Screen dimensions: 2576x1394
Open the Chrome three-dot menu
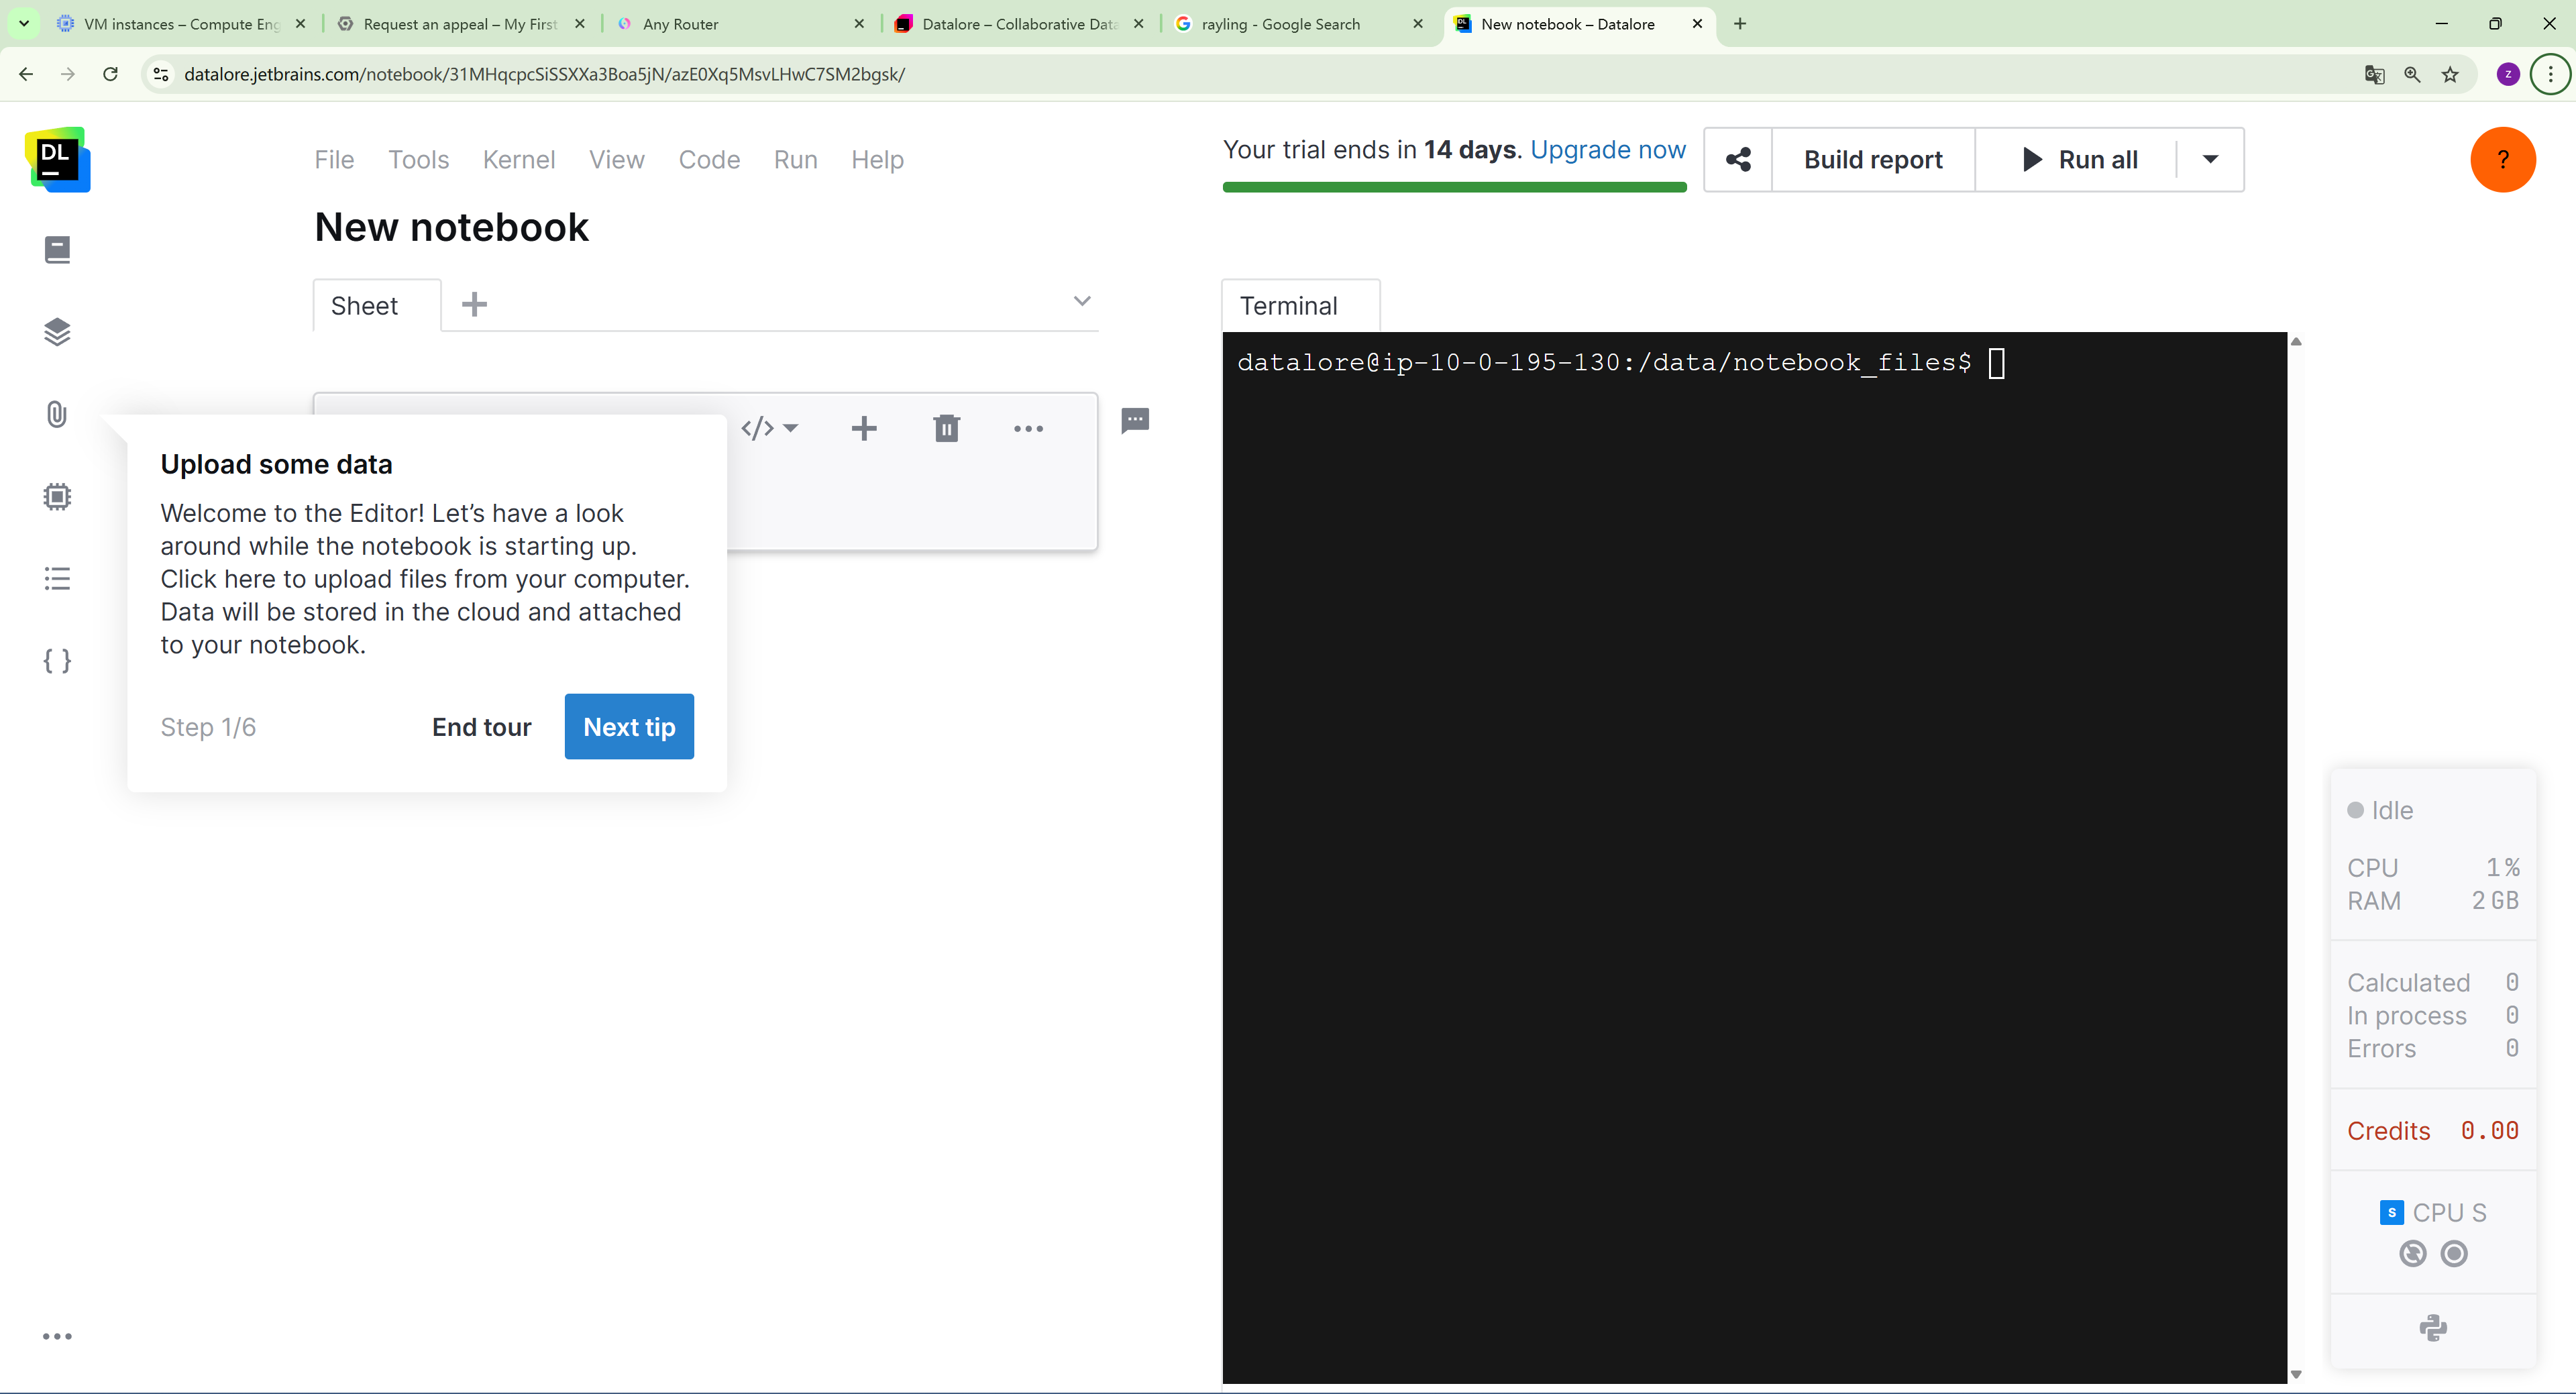click(x=2551, y=74)
